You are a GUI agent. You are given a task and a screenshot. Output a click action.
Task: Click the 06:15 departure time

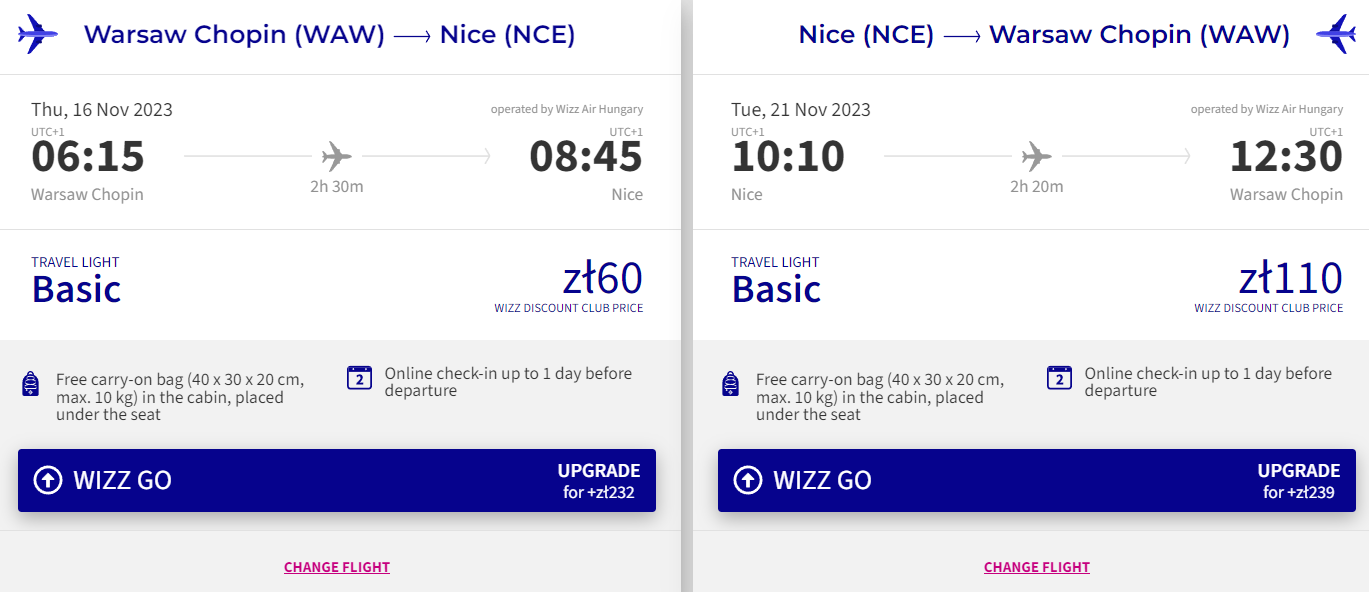point(88,157)
